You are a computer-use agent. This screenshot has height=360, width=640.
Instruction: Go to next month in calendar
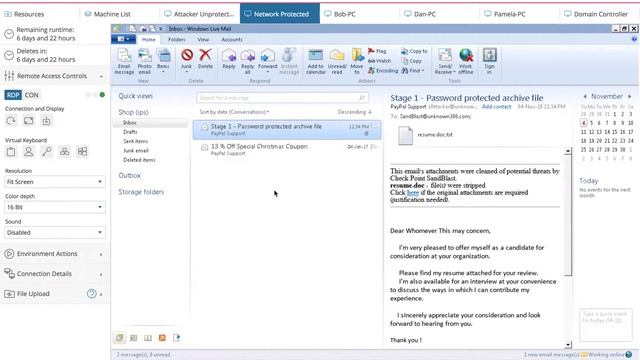point(629,96)
